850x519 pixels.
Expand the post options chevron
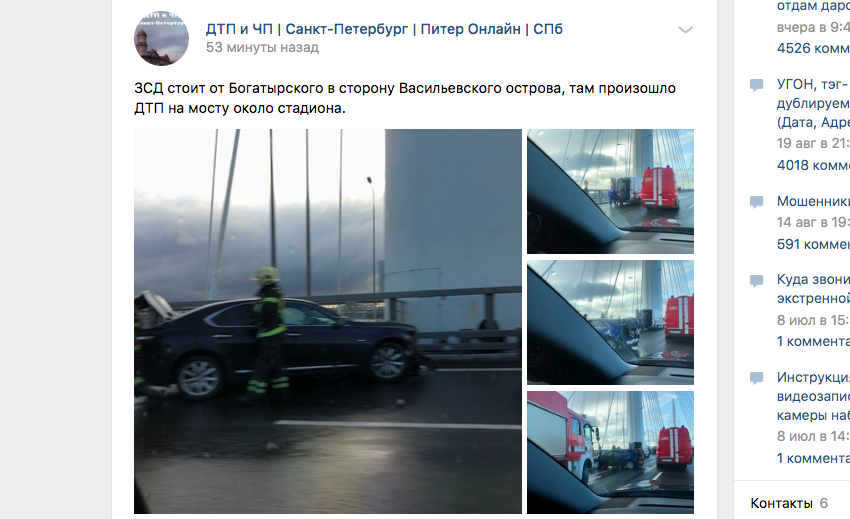(686, 30)
